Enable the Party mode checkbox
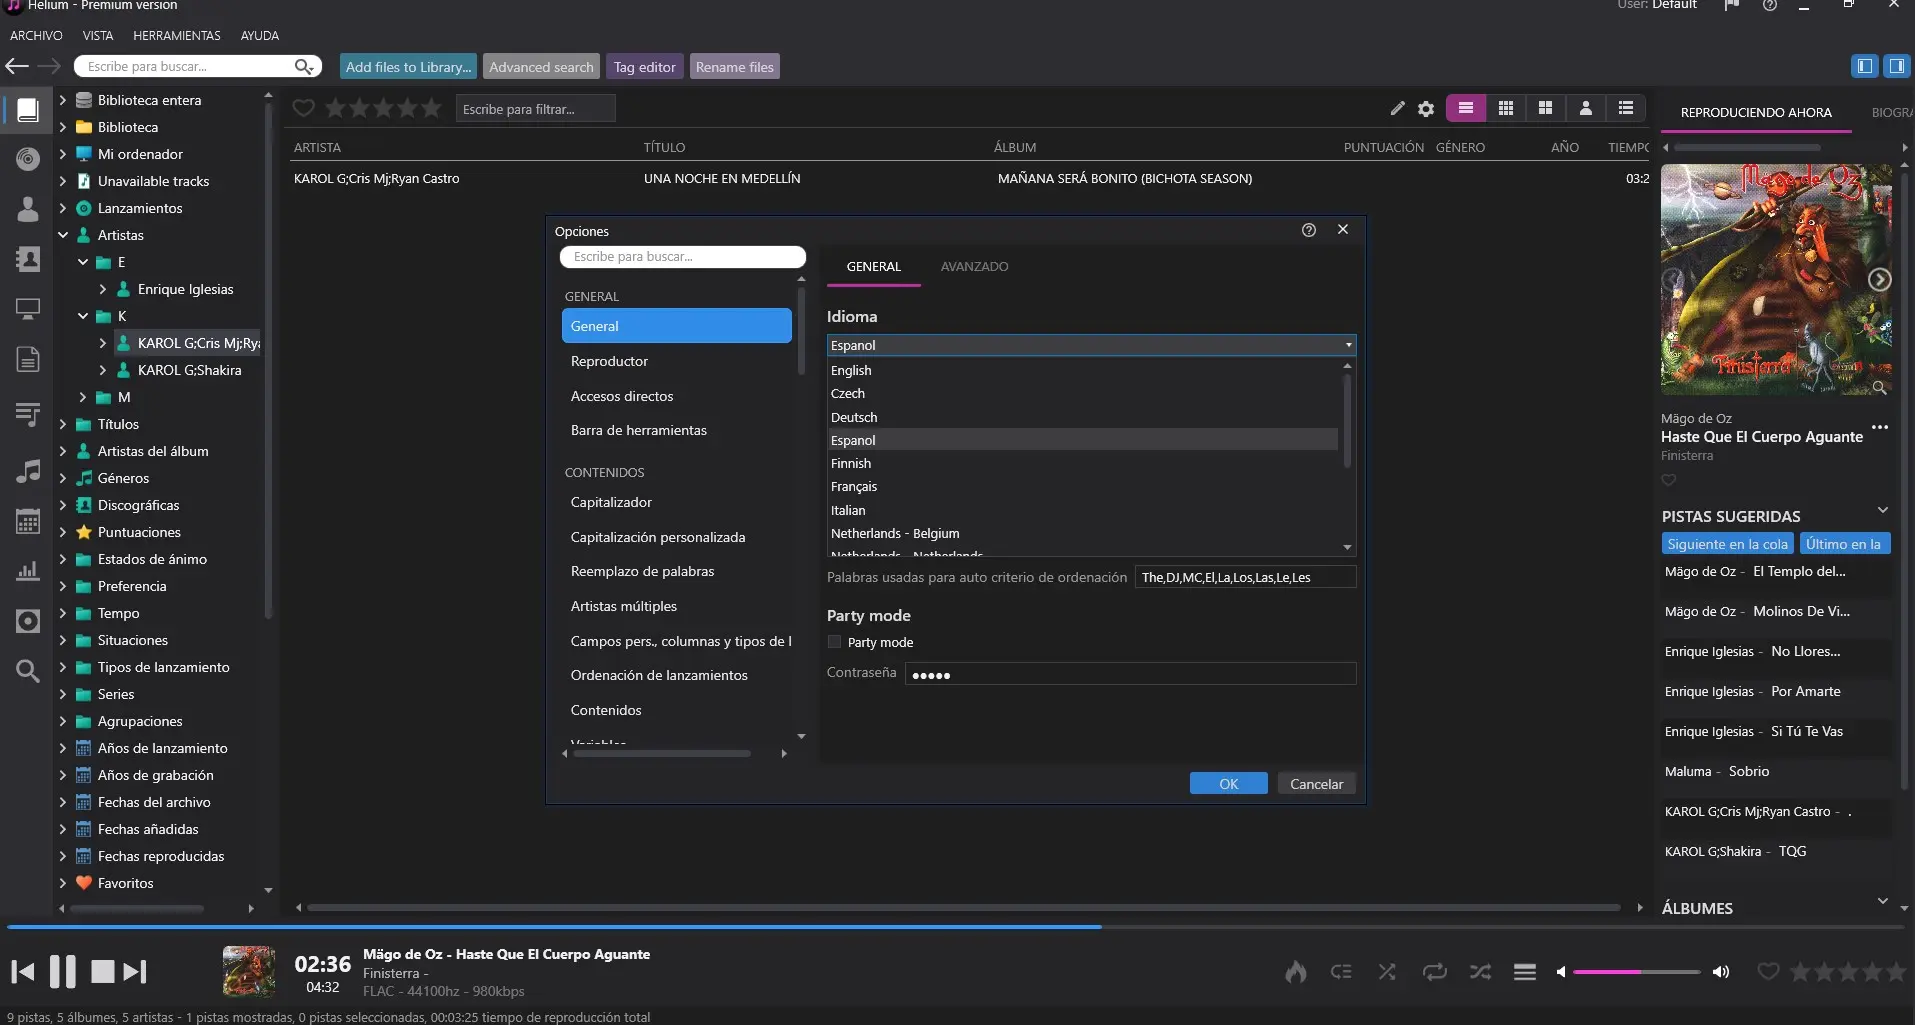 (x=835, y=642)
